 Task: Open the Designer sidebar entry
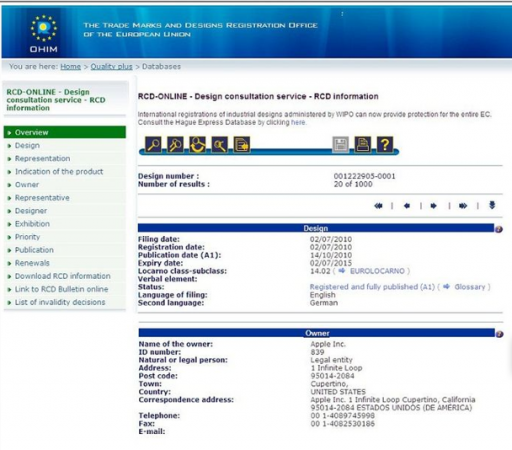[x=31, y=211]
